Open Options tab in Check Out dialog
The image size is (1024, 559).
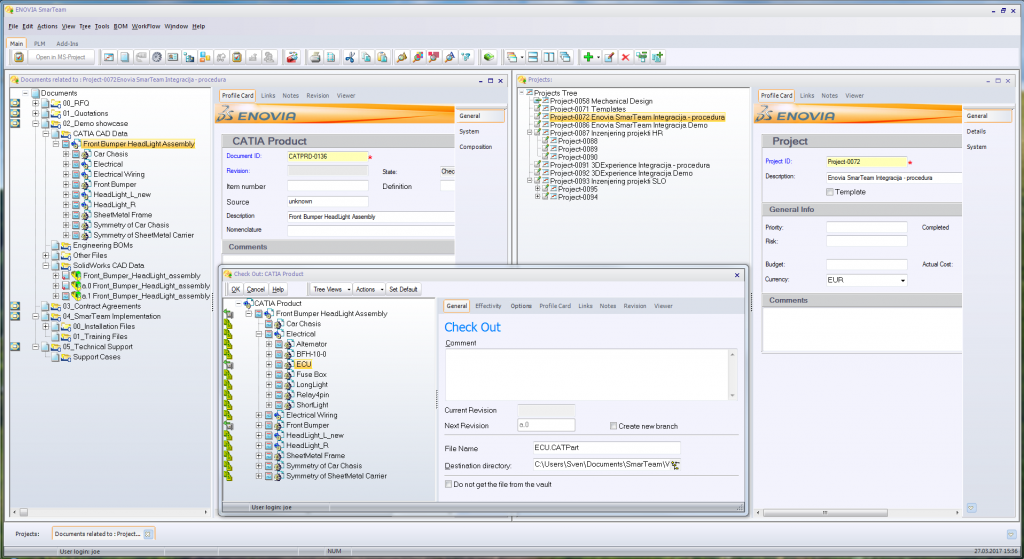tap(520, 306)
